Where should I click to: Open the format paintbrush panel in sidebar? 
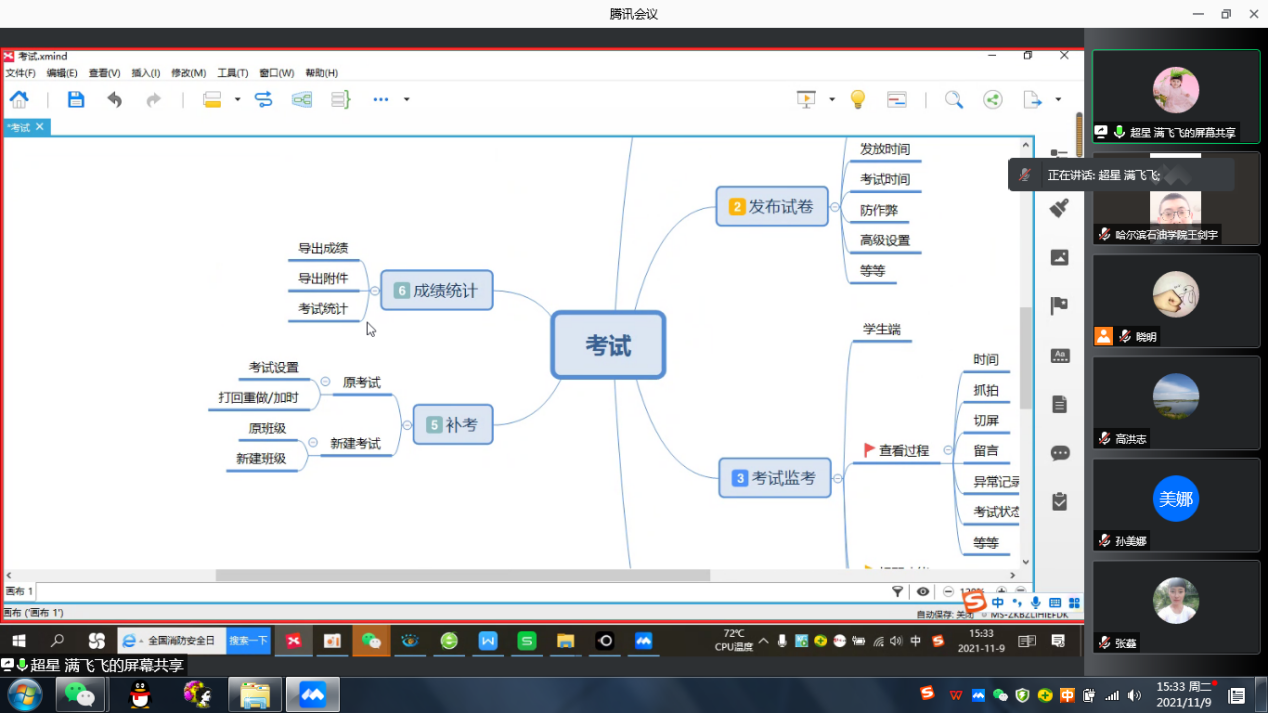click(x=1059, y=208)
